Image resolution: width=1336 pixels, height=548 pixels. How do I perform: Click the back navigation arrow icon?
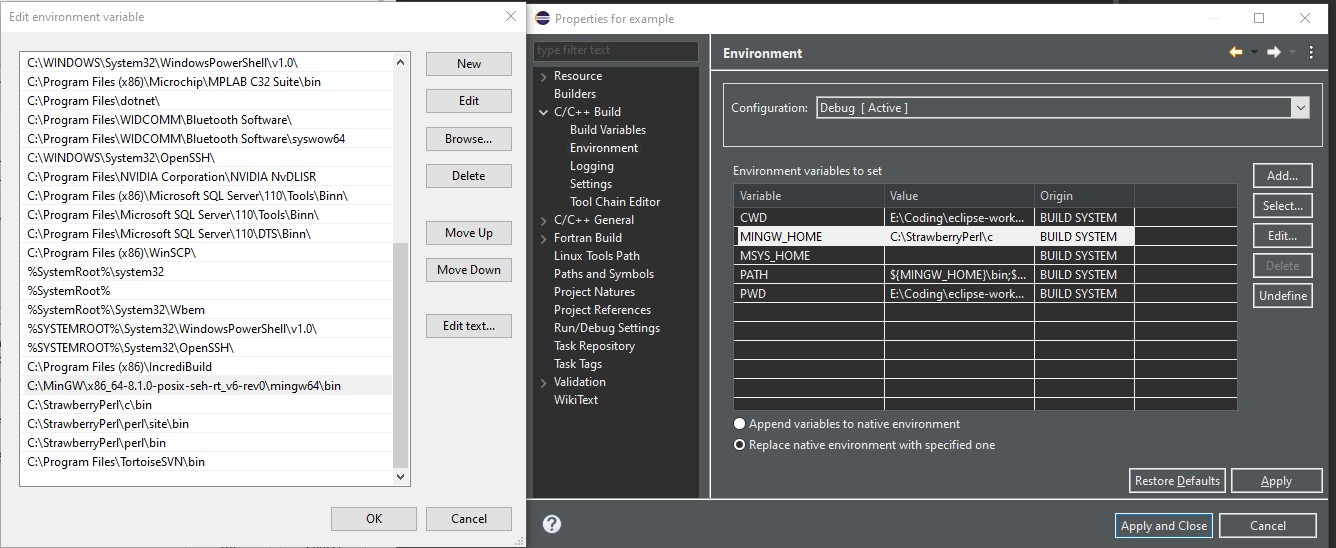coord(1236,53)
